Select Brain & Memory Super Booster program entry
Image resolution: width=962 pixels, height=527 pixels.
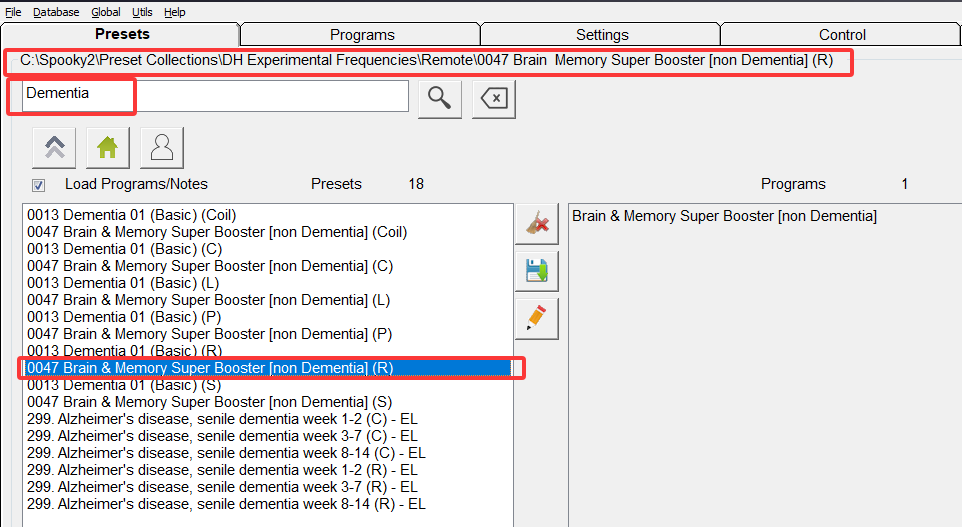tap(724, 216)
